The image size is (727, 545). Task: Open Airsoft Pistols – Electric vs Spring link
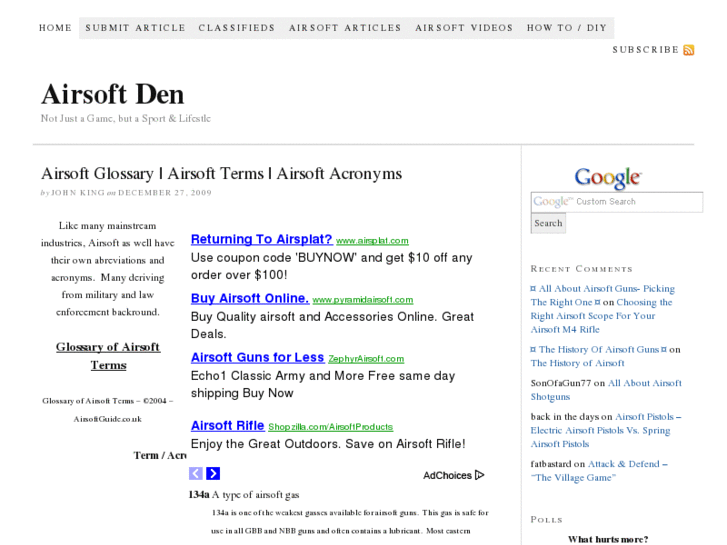[606, 430]
